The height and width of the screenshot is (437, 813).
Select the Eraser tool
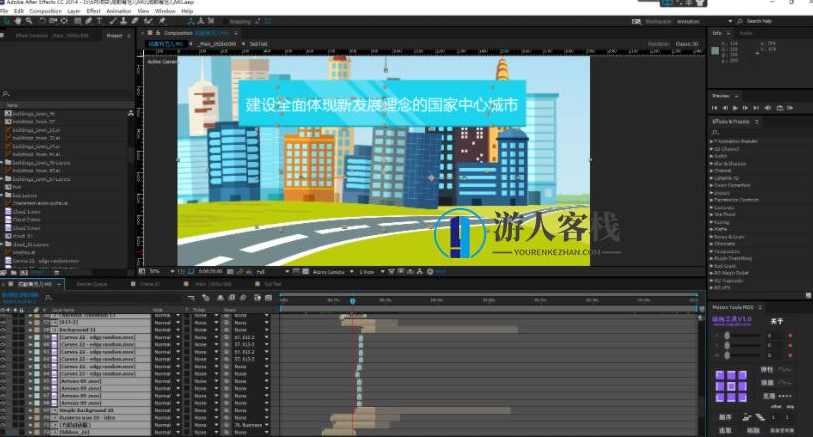134,21
